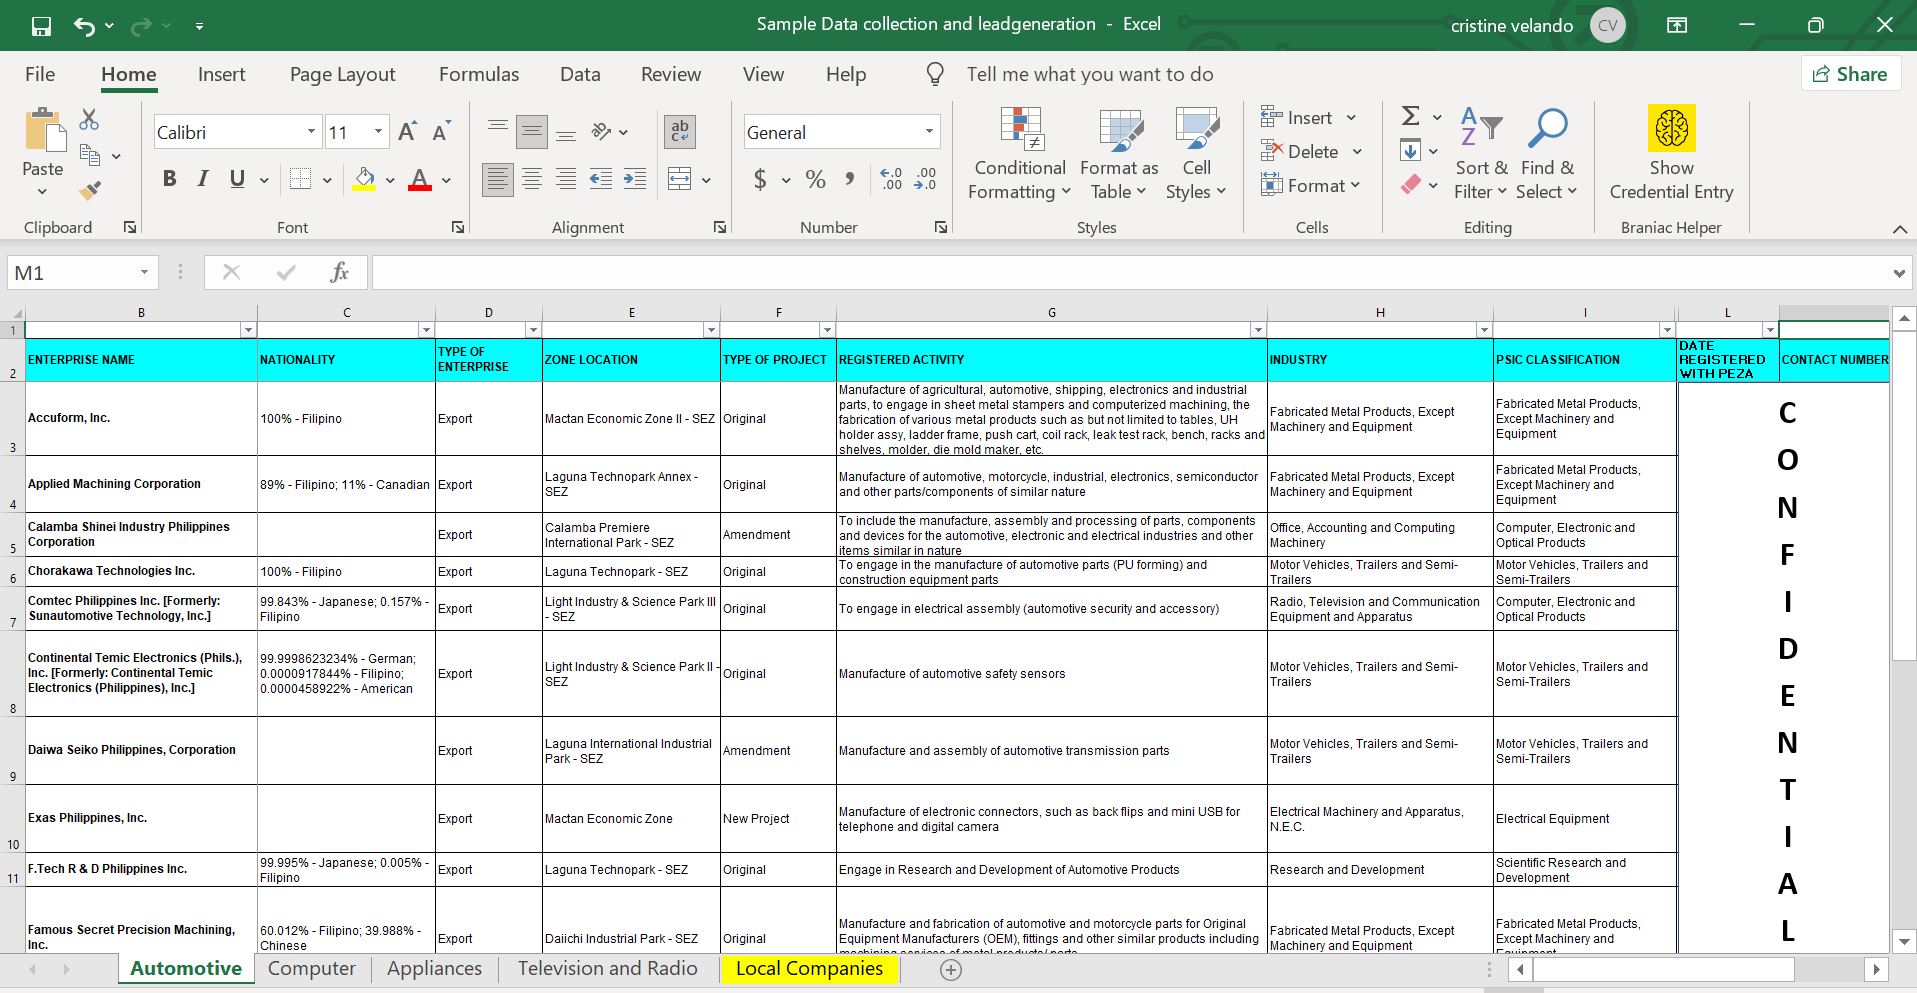
Task: Decrease font size with the small A
Action: [x=440, y=132]
